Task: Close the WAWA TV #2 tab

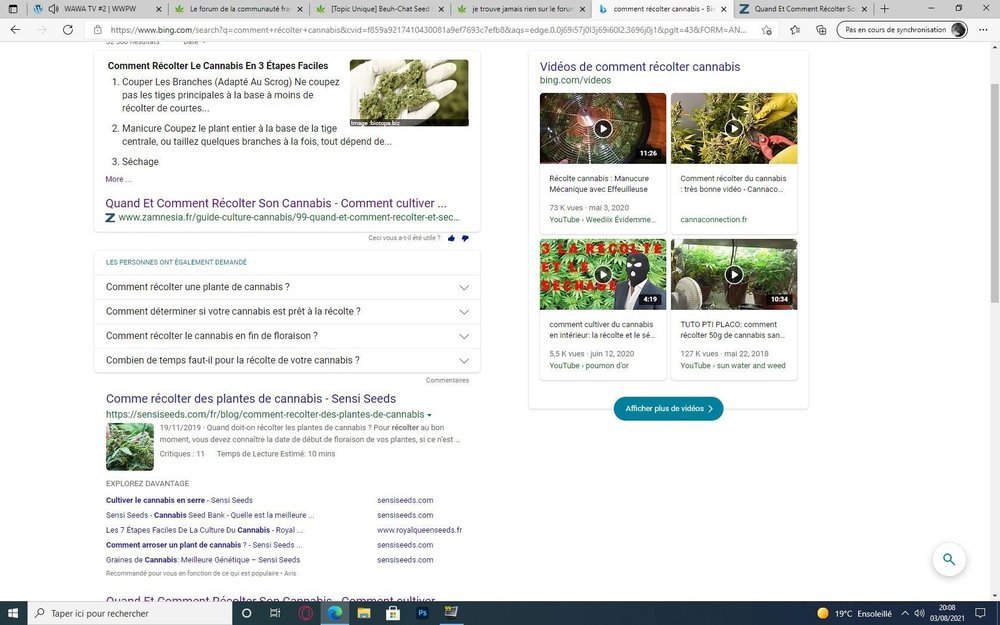Action: coord(157,10)
